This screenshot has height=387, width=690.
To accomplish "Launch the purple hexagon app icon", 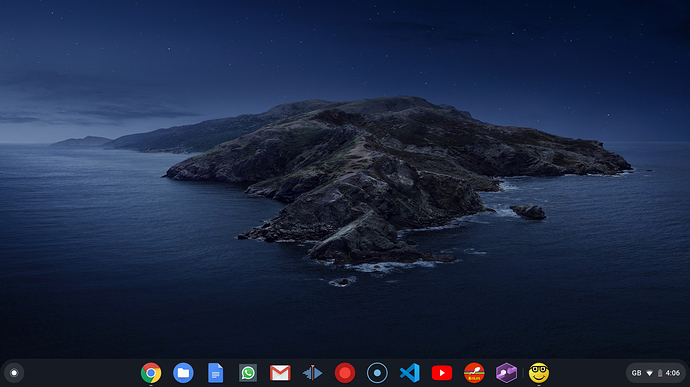I will pos(506,373).
